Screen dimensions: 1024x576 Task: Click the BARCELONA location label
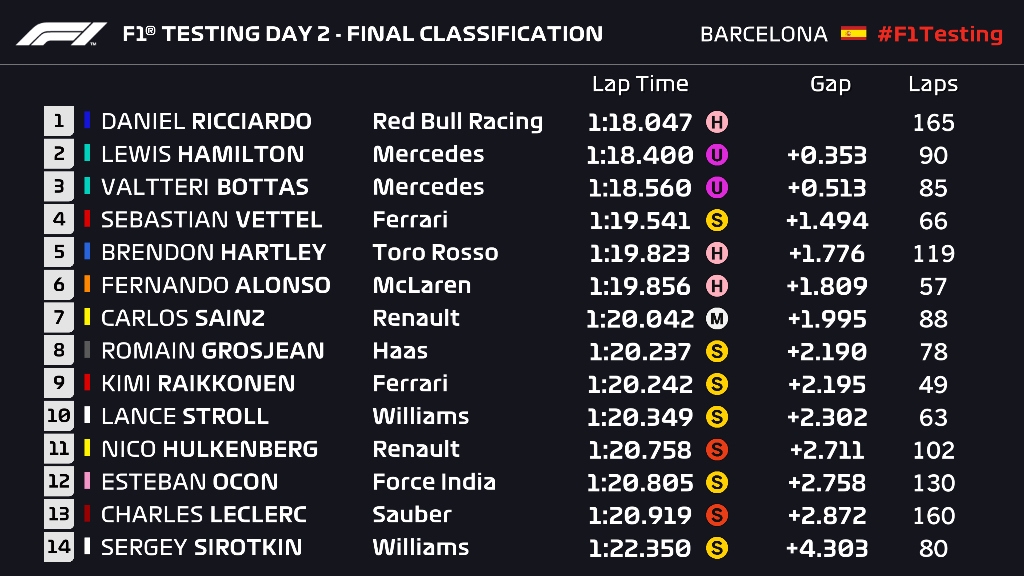click(764, 34)
